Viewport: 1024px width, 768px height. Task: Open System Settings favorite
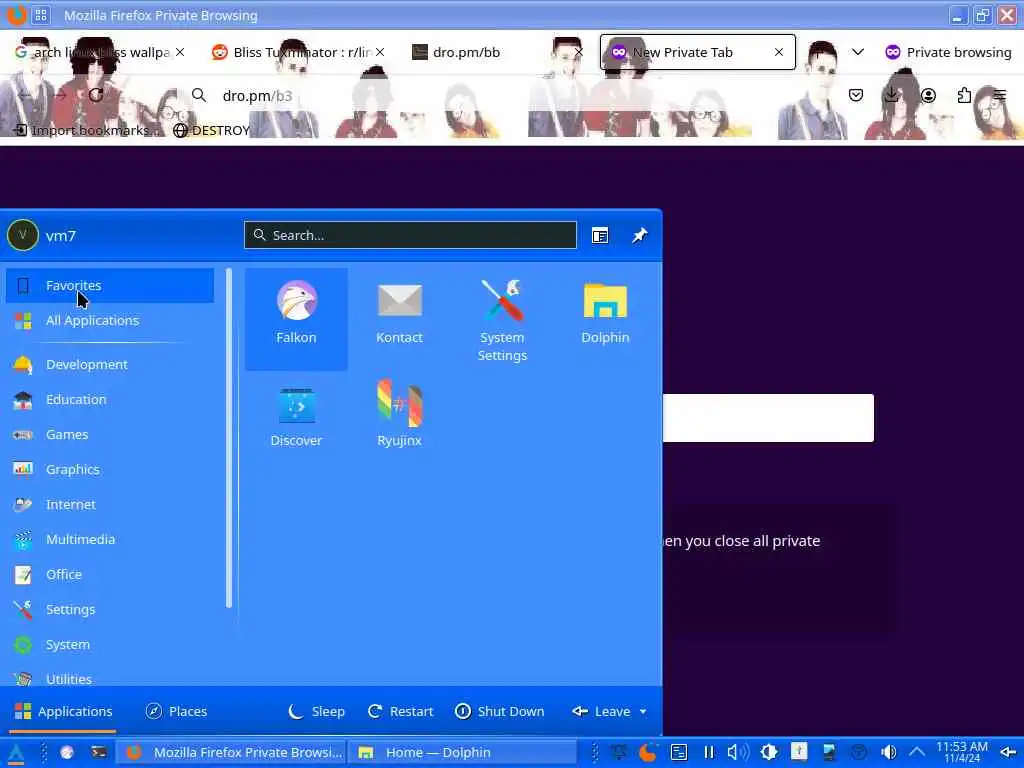click(502, 318)
